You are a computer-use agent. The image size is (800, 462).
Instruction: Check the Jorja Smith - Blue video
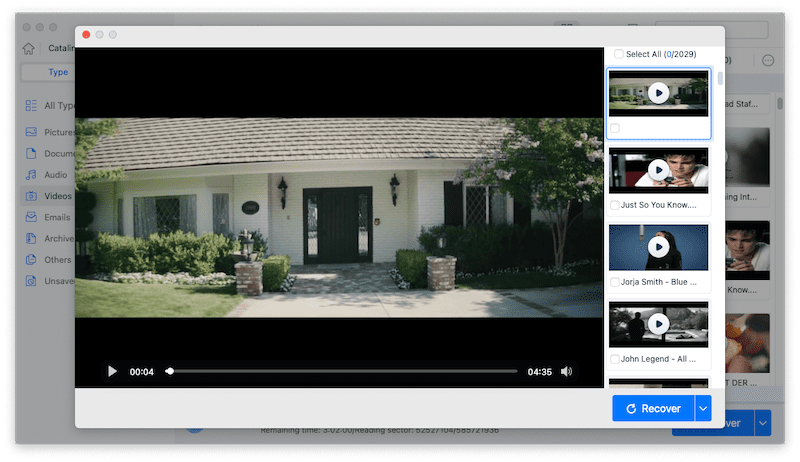coord(615,282)
